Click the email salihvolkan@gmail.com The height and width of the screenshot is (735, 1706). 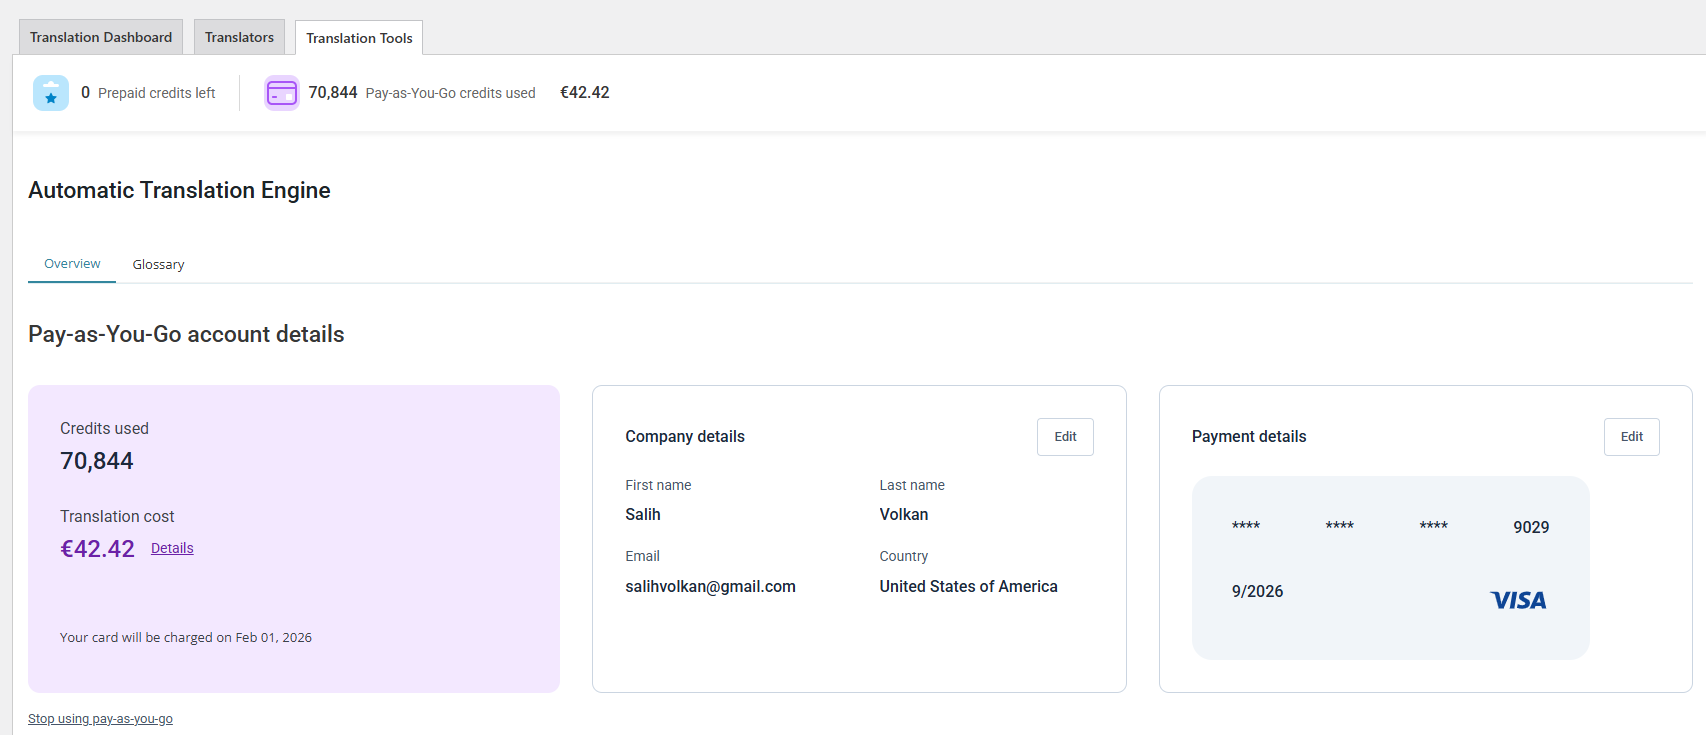pyautogui.click(x=710, y=586)
